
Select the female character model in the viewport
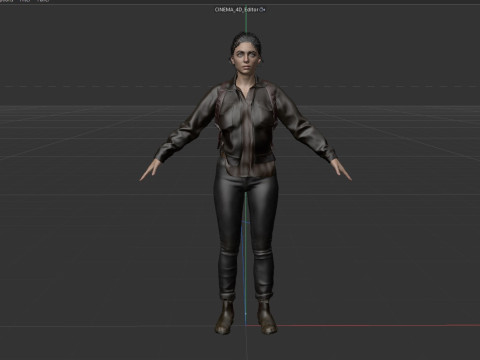pyautogui.click(x=246, y=183)
